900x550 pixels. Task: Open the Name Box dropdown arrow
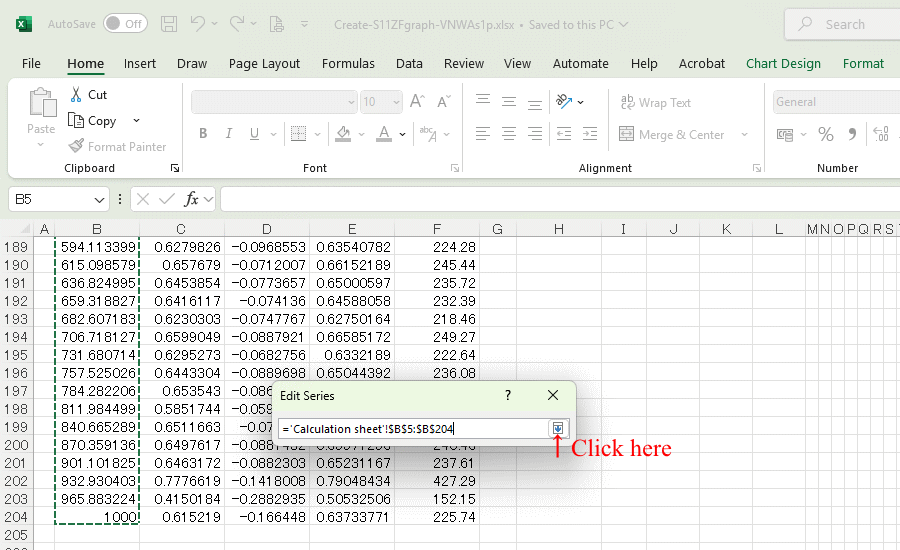point(99,200)
